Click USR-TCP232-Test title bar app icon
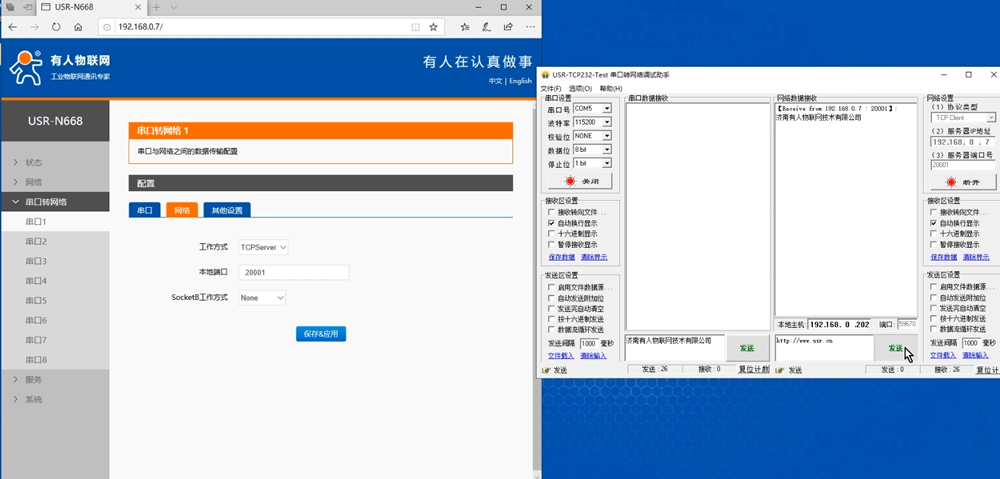The height and width of the screenshot is (479, 1000). tap(545, 75)
